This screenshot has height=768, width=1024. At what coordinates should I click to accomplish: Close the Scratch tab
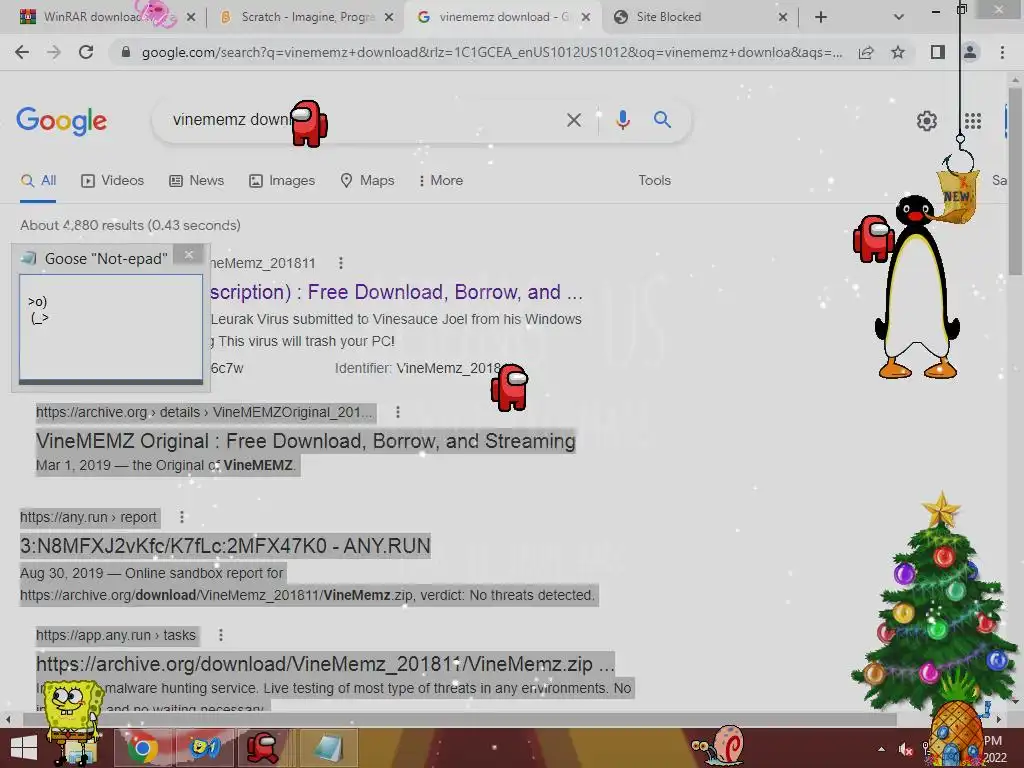(389, 17)
